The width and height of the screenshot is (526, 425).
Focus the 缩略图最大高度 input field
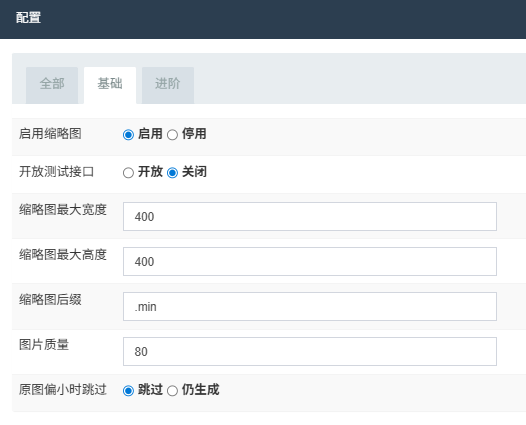pyautogui.click(x=310, y=261)
